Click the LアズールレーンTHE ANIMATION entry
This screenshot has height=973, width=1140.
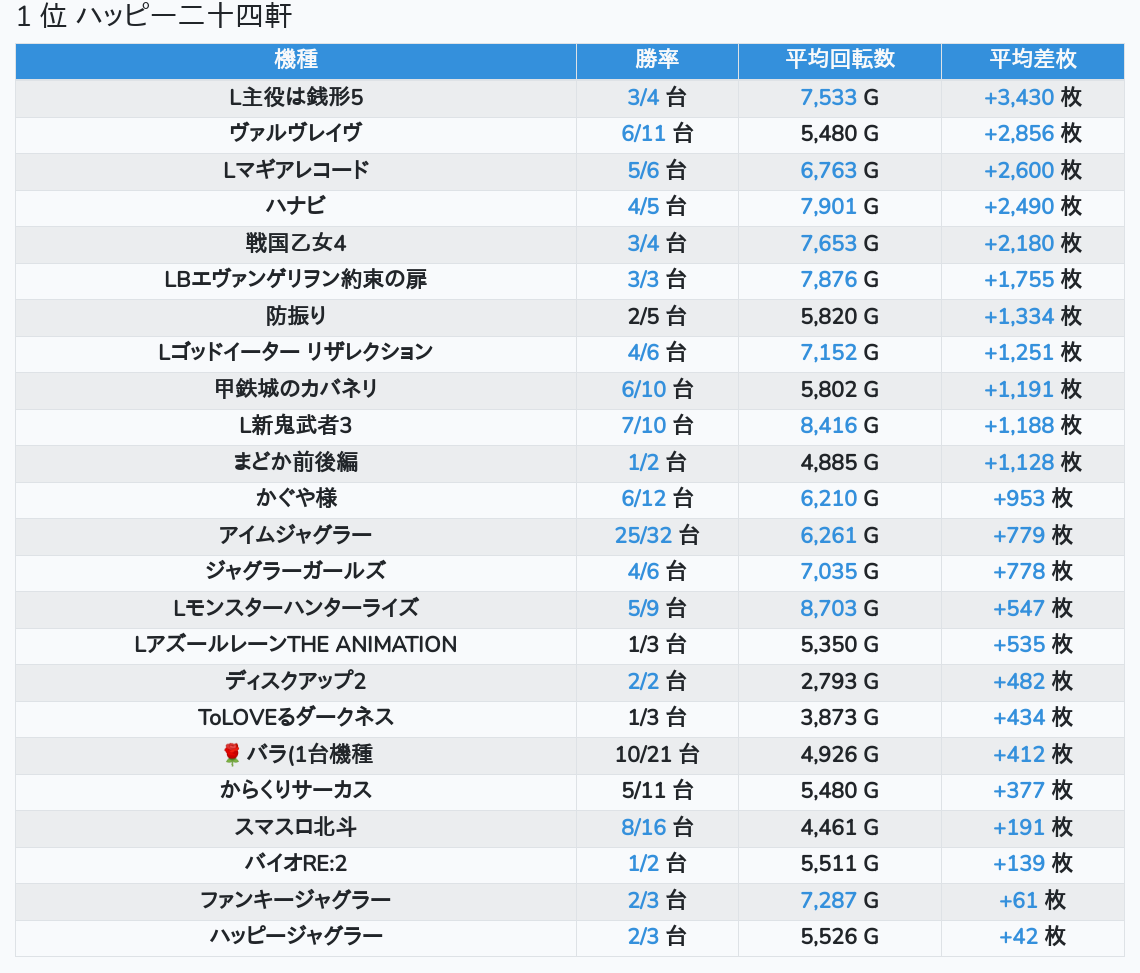[295, 644]
